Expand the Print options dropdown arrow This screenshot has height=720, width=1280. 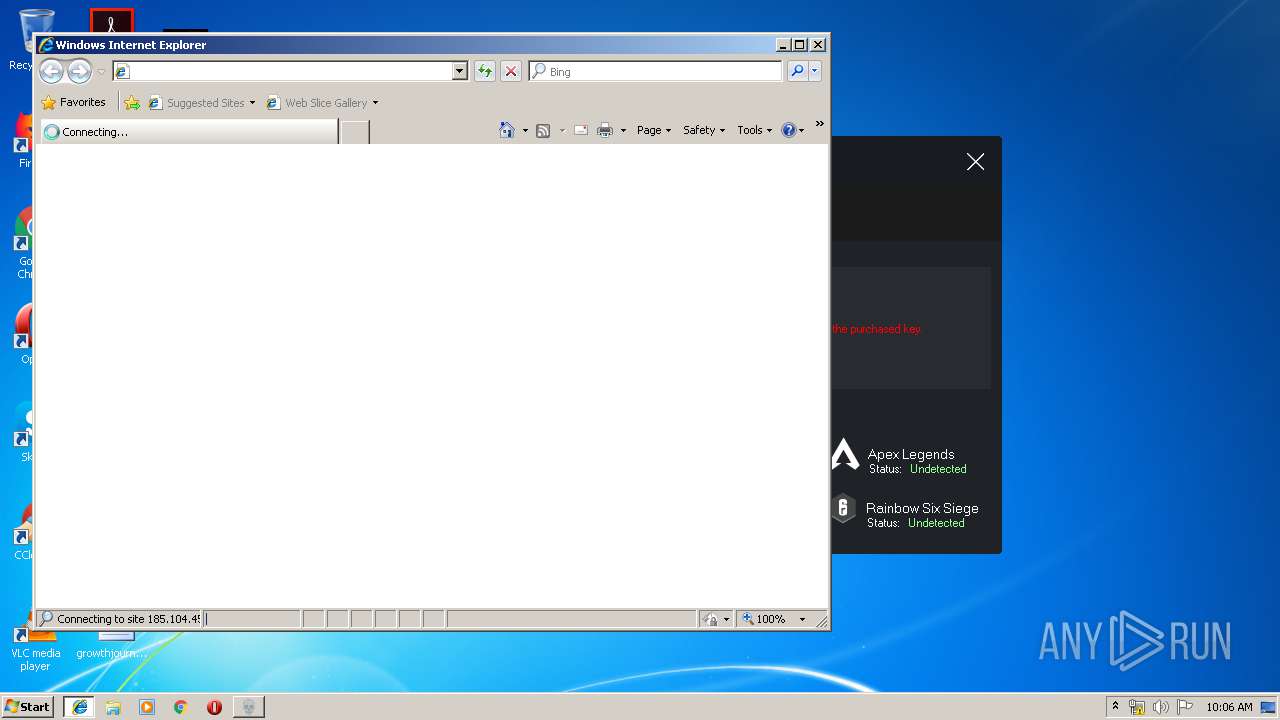(x=623, y=130)
